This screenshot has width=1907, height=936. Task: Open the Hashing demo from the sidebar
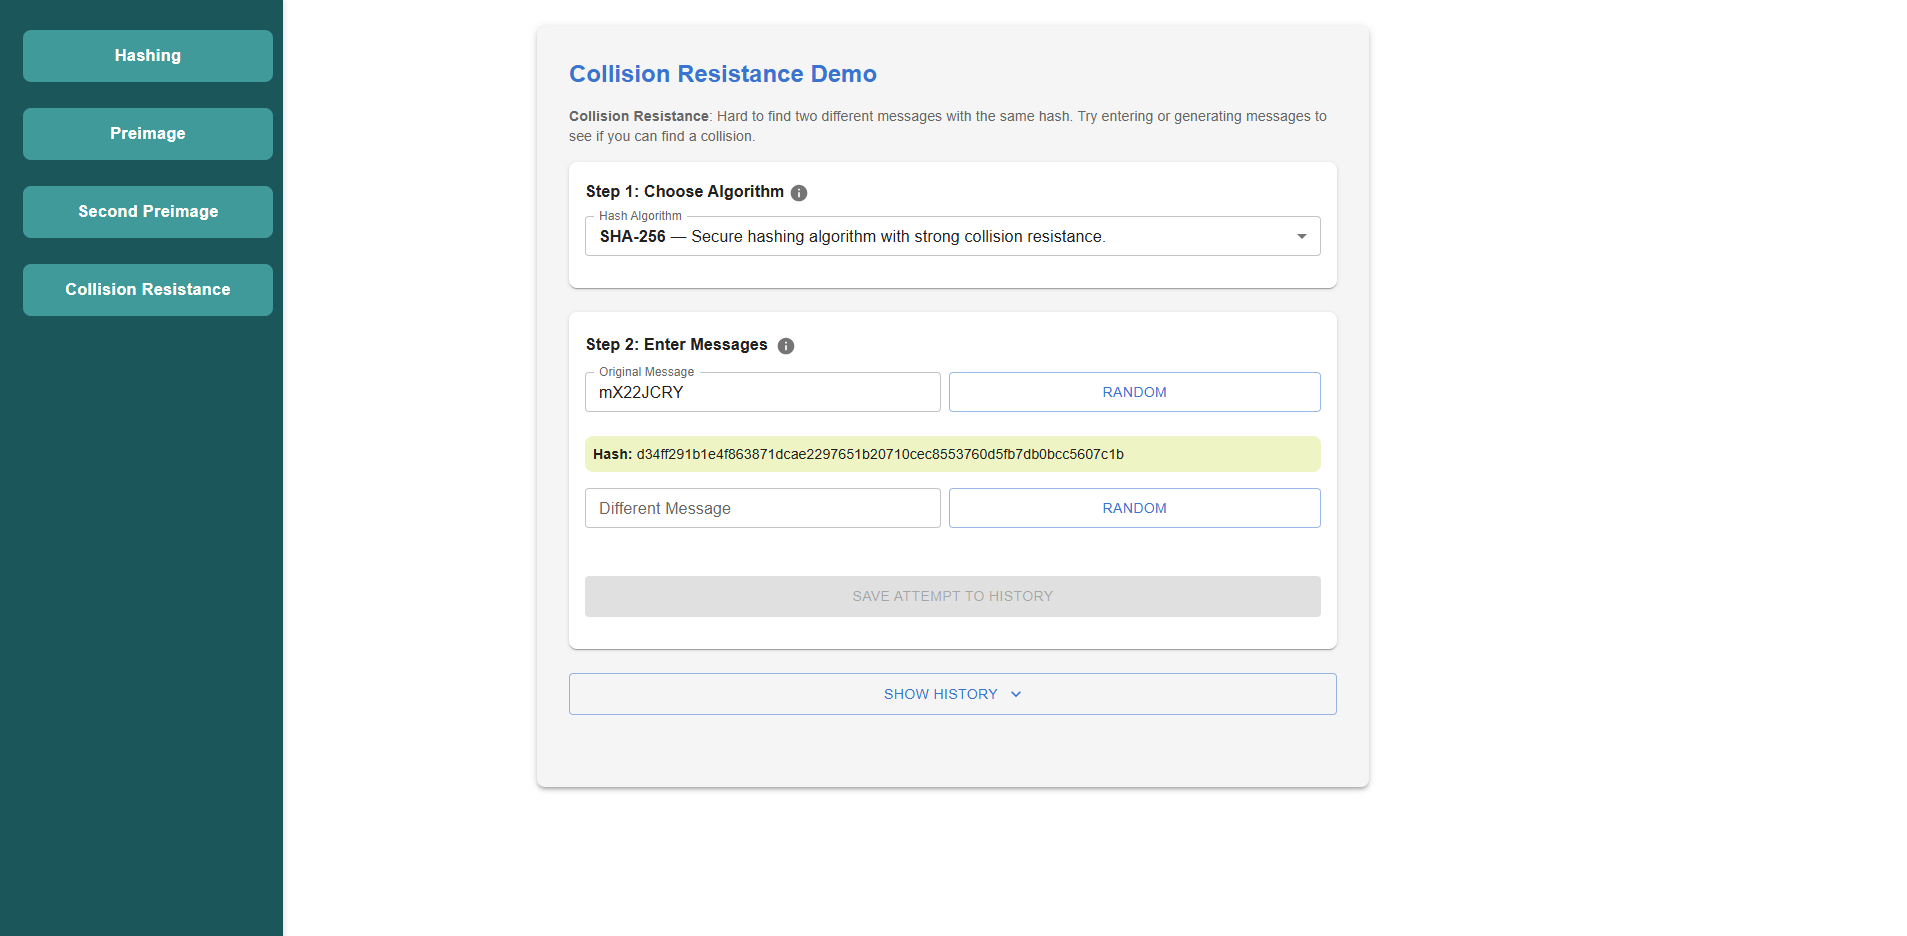(x=147, y=56)
